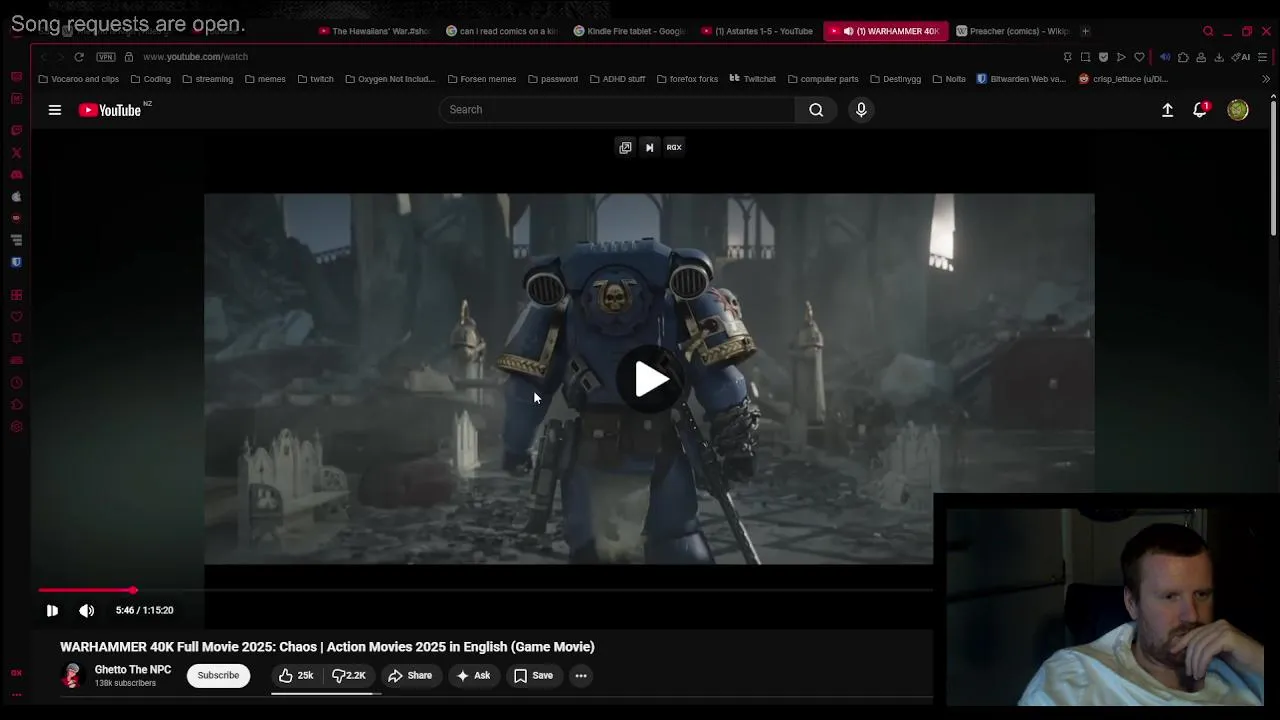
Task: Open the YouTube notifications bell
Action: tap(1200, 110)
